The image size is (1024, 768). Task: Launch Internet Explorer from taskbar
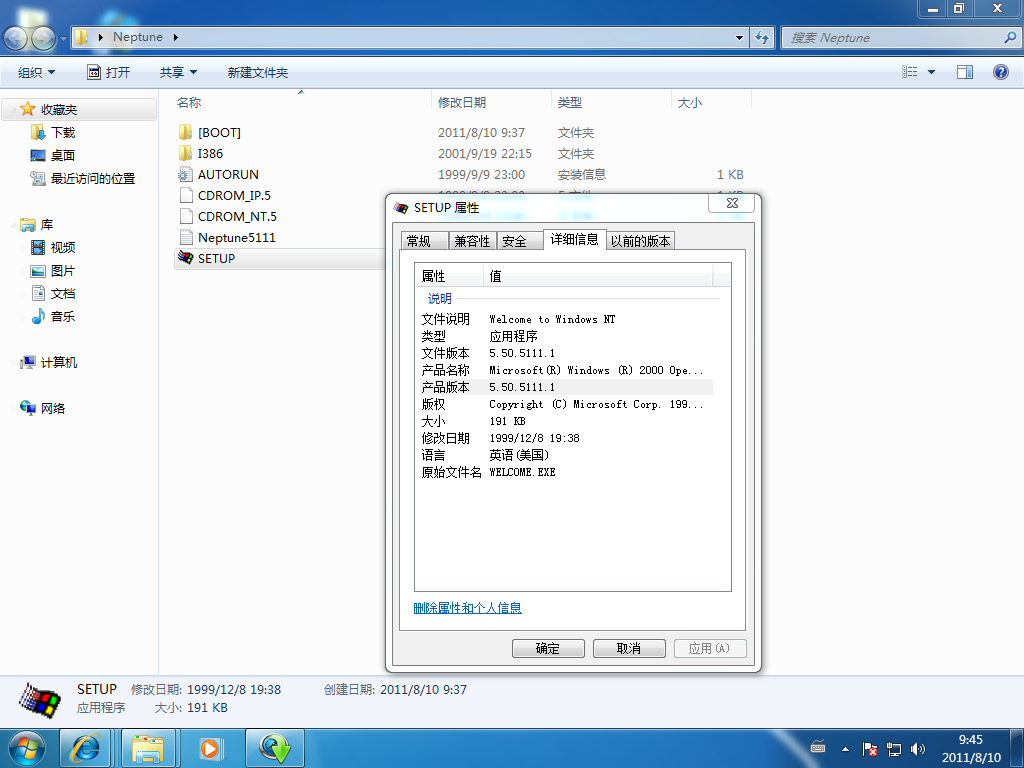[85, 748]
